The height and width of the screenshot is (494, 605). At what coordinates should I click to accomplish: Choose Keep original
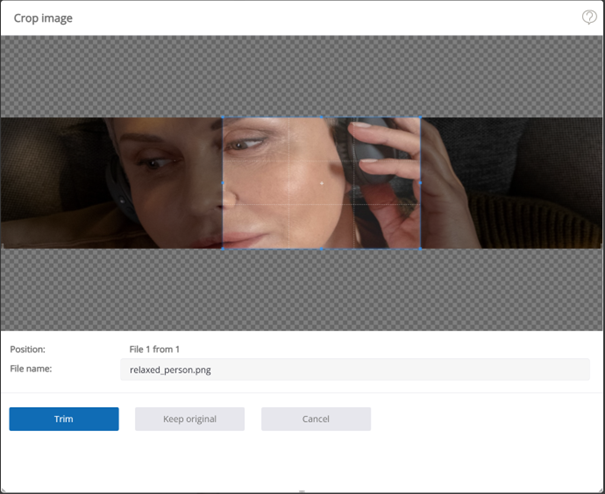pos(190,419)
